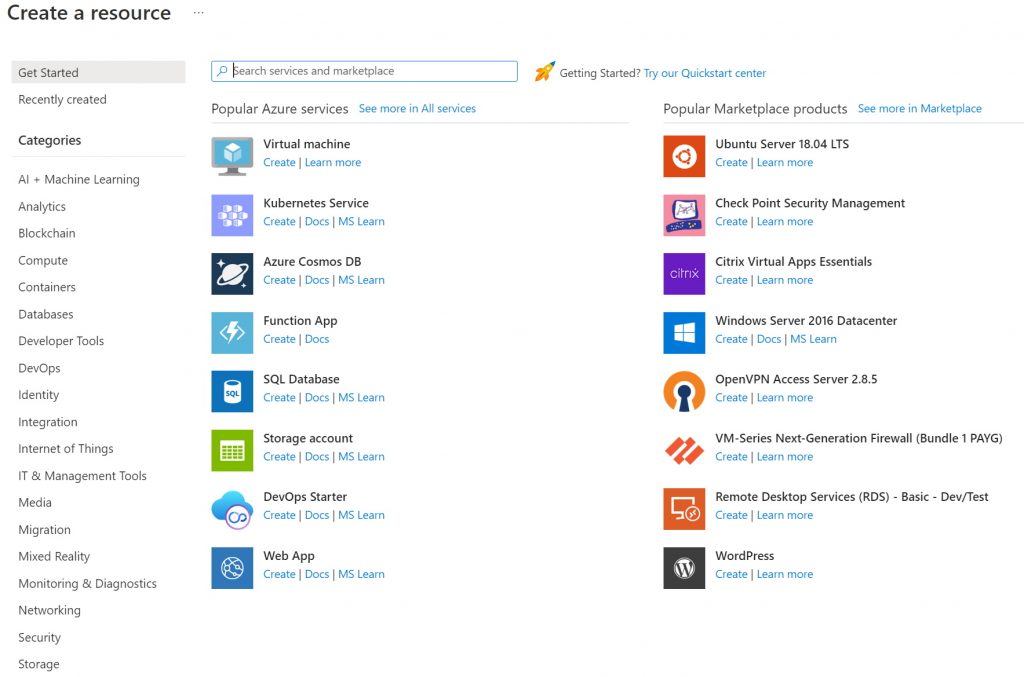Screen dimensions: 1024x677
Task: Focus the Search services and marketplace field
Action: [x=364, y=71]
